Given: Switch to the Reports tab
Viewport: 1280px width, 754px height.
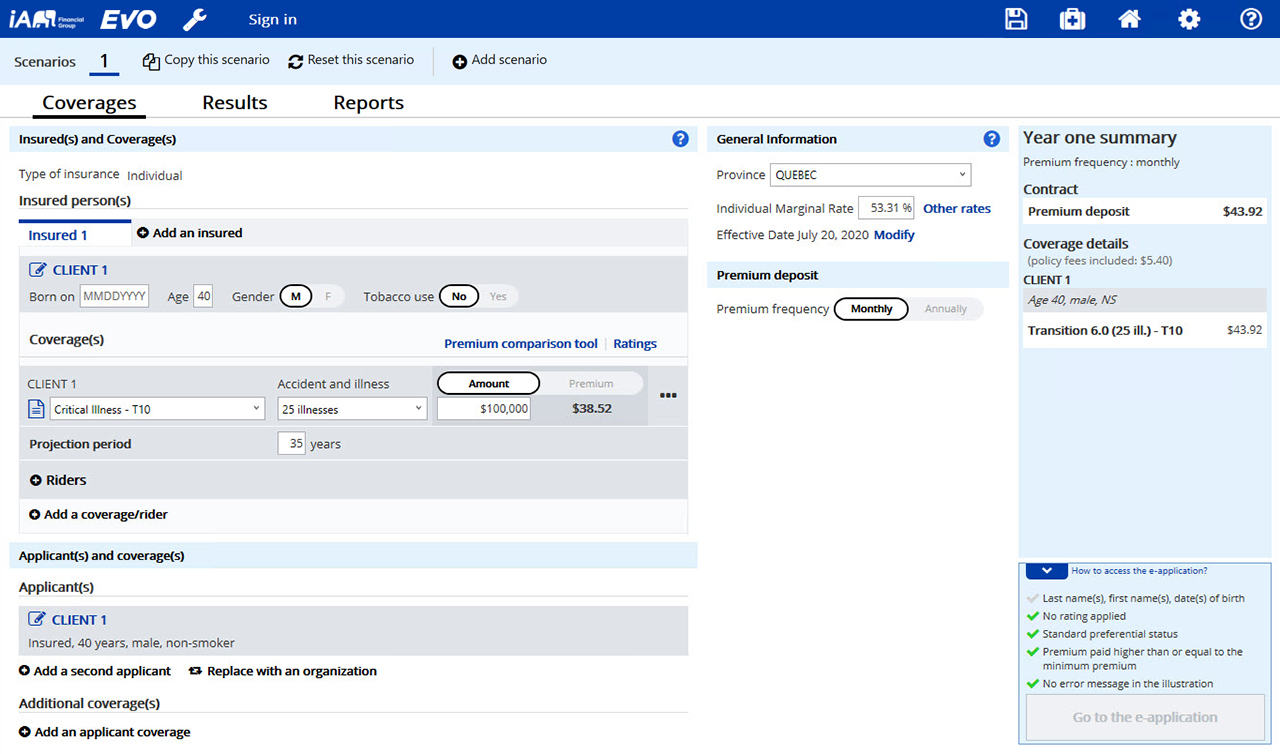Looking at the screenshot, I should click(x=368, y=103).
